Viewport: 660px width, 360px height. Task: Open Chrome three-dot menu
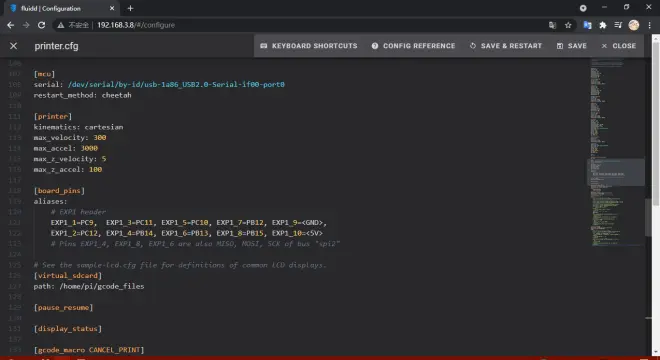click(649, 25)
